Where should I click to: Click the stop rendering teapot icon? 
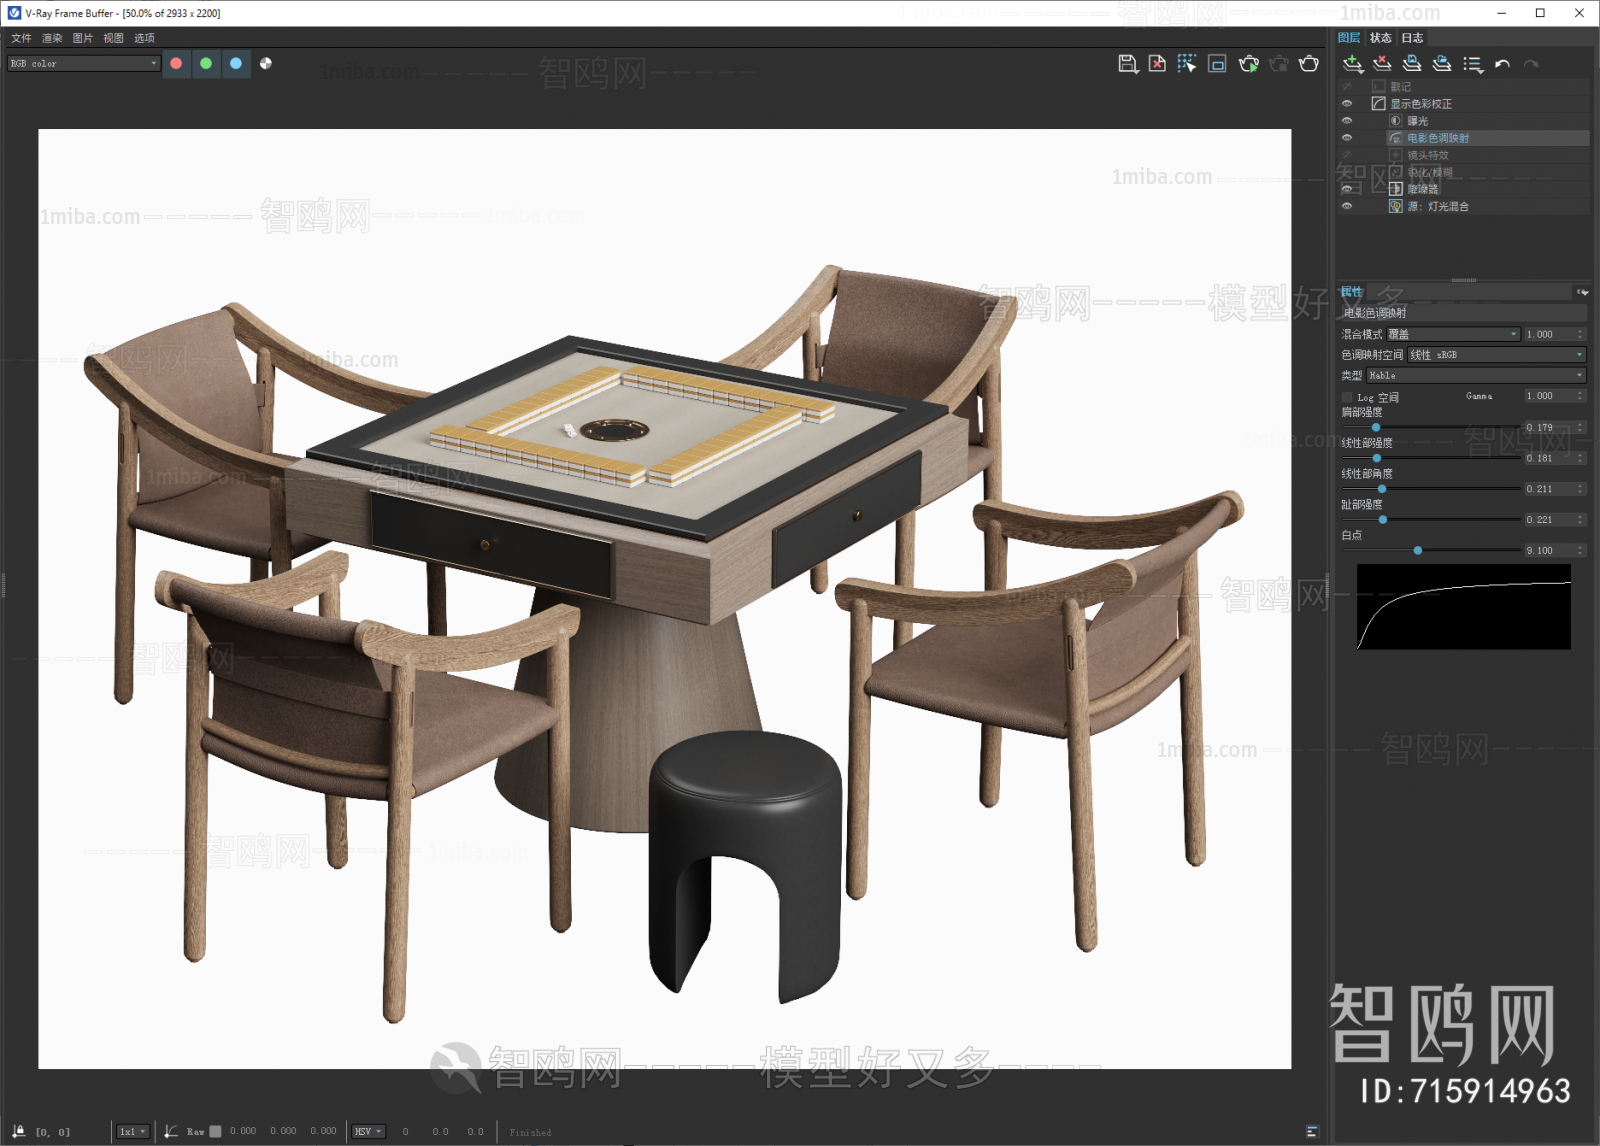point(1278,64)
